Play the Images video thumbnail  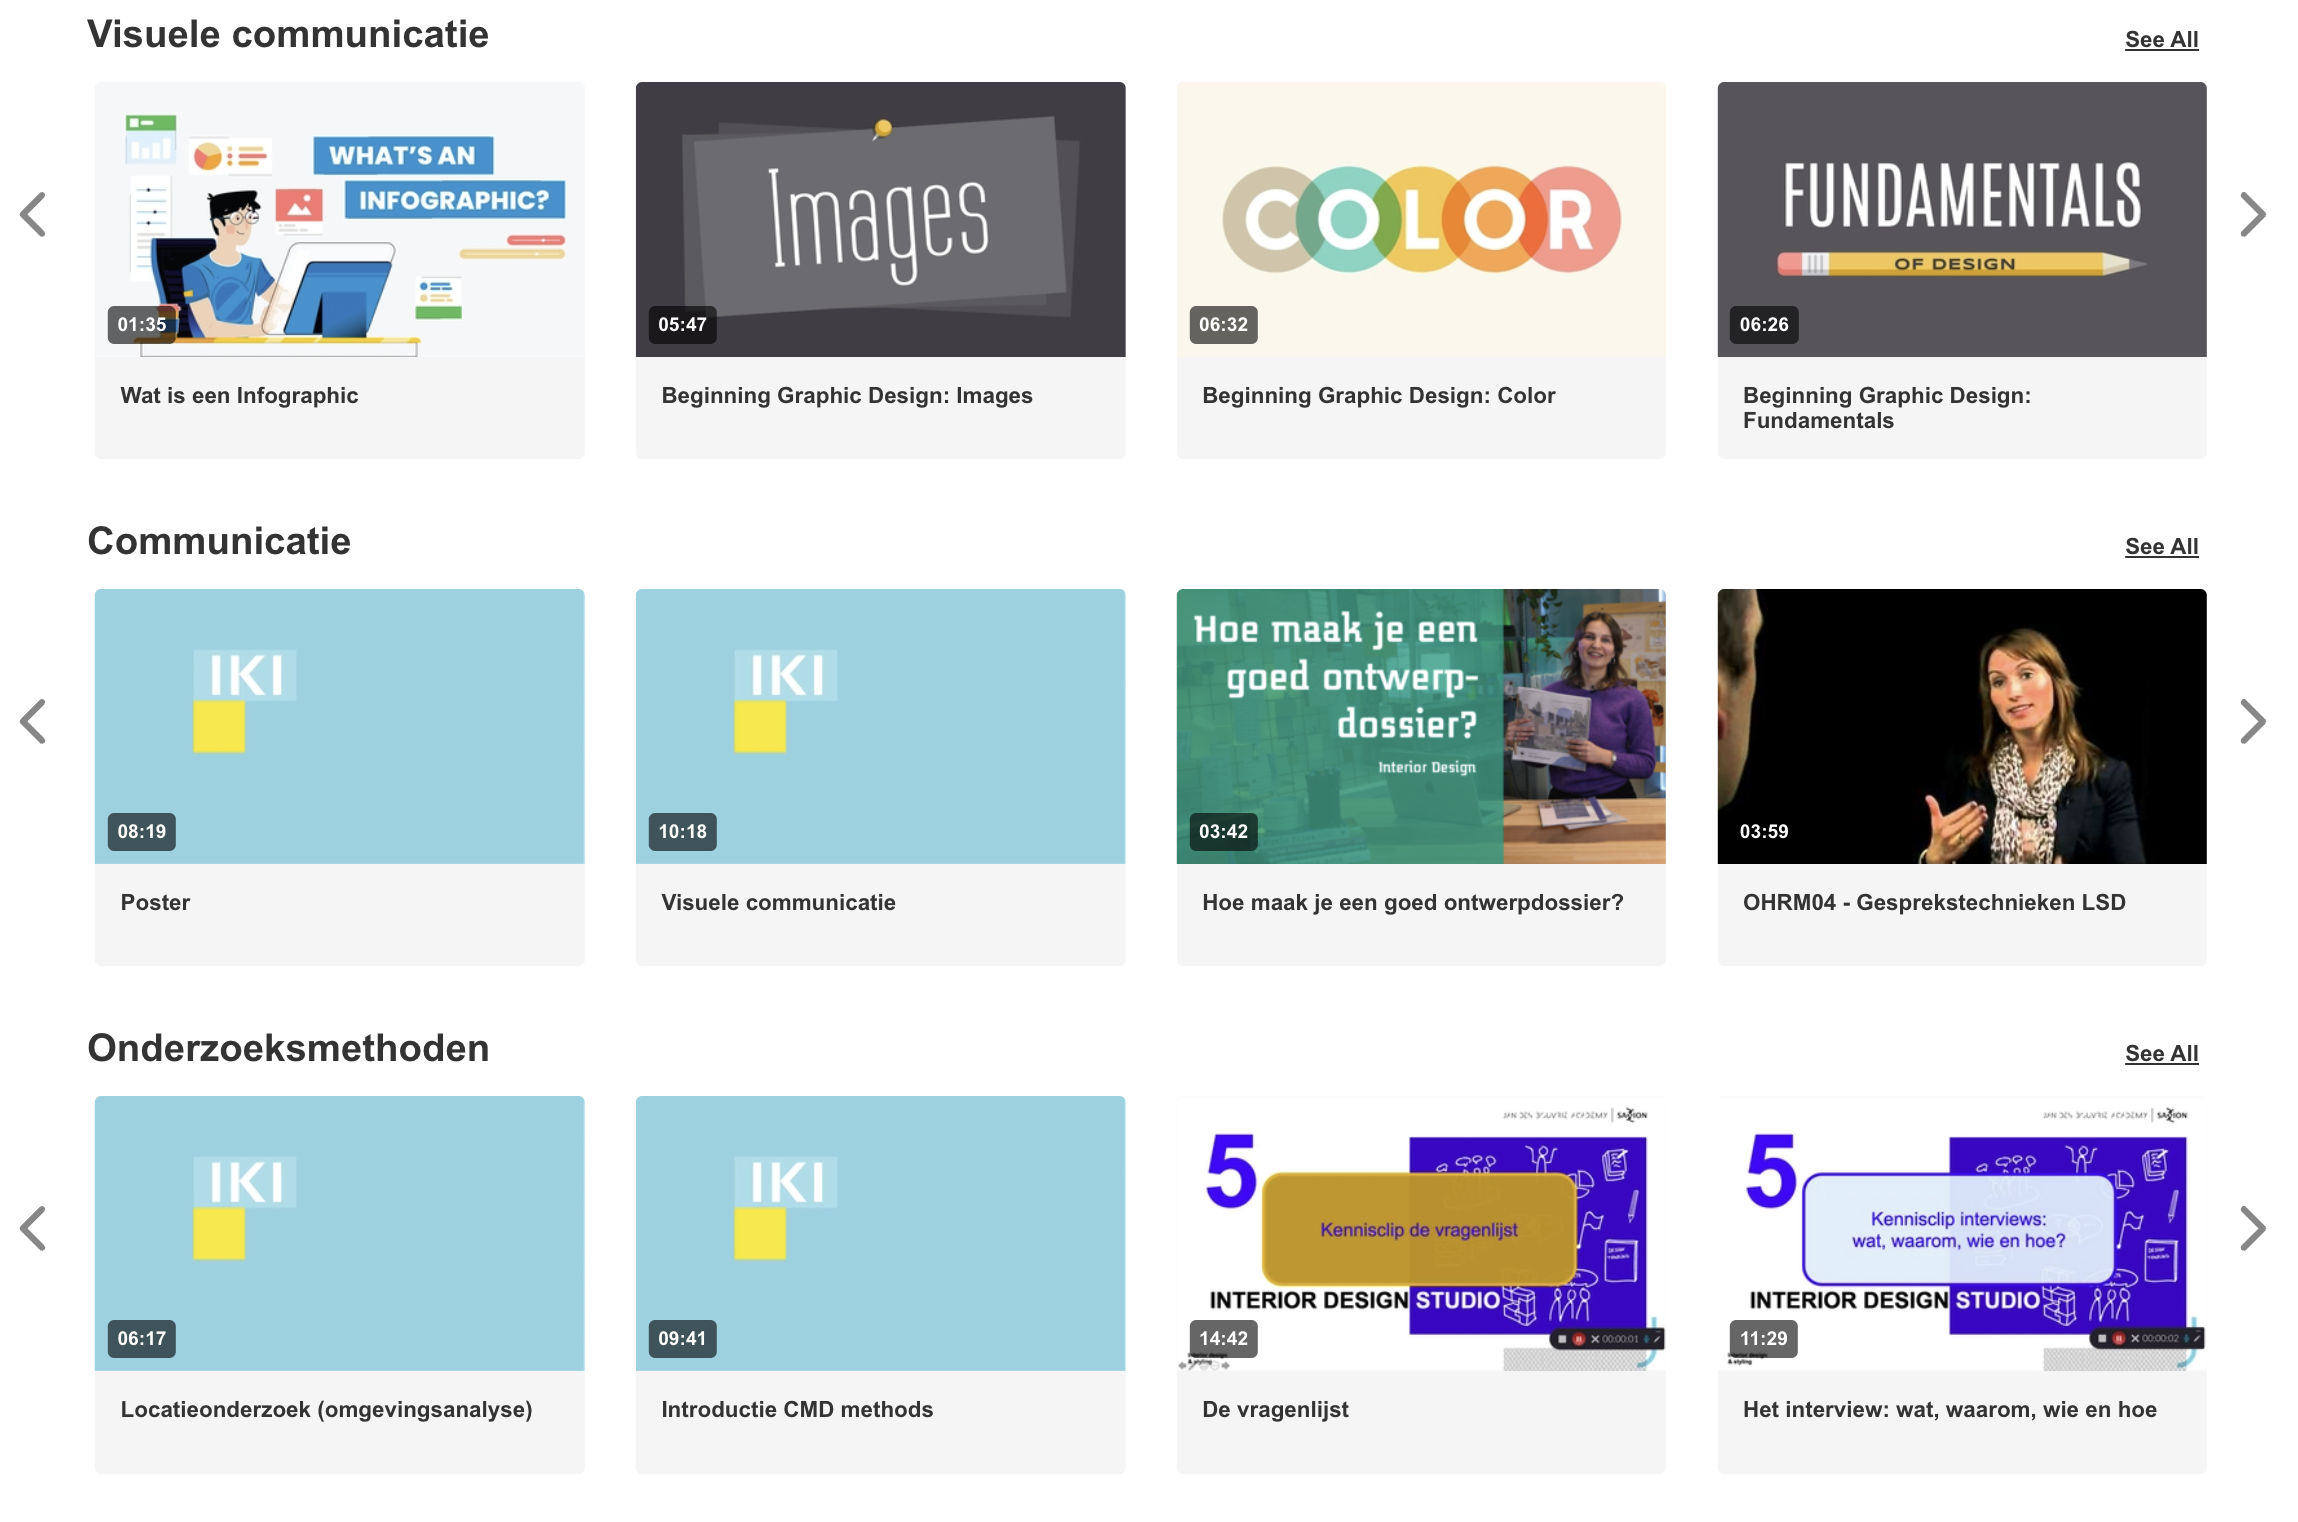coord(880,219)
